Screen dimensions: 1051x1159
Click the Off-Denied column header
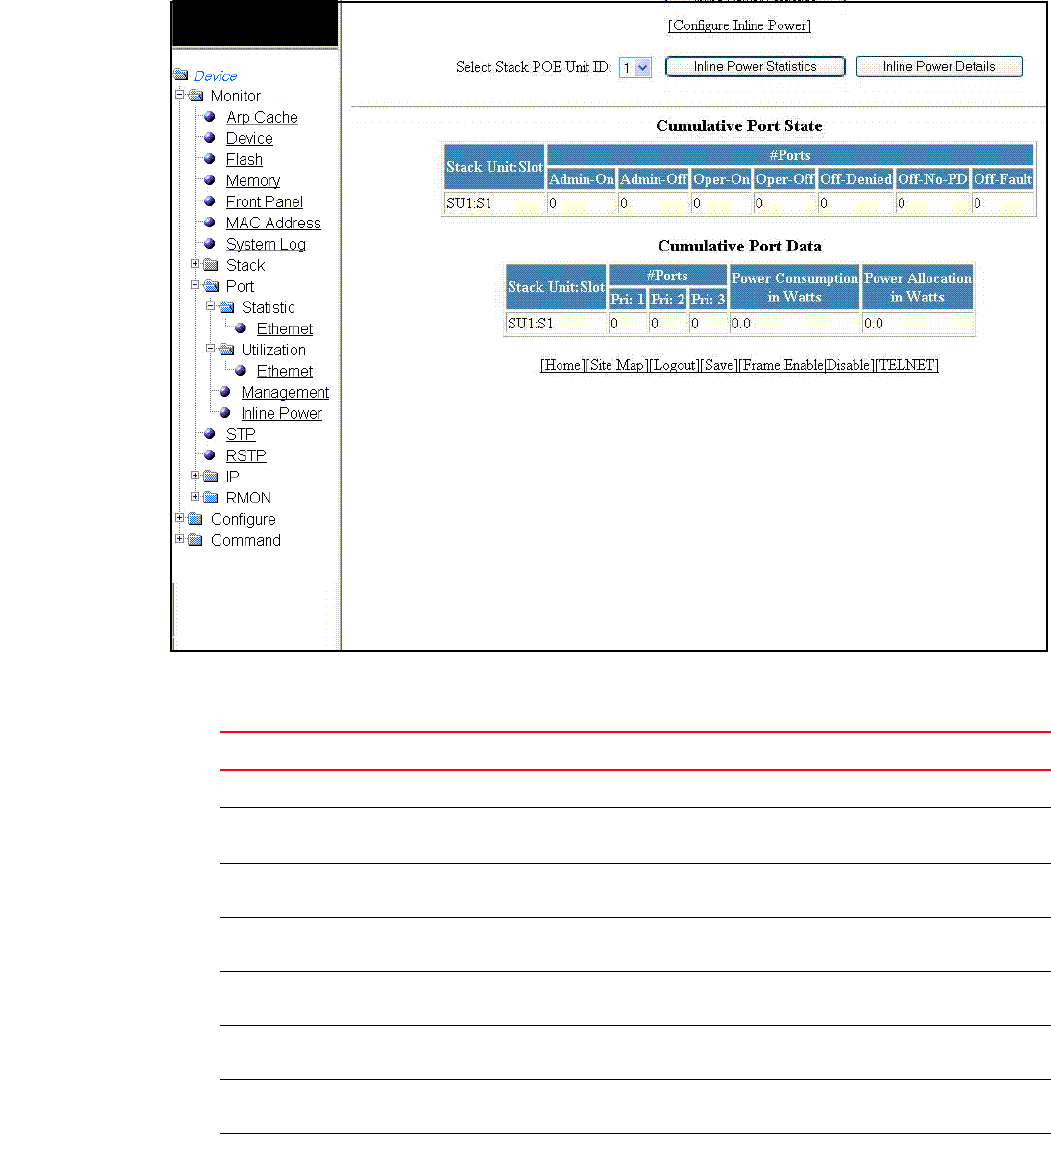point(856,179)
